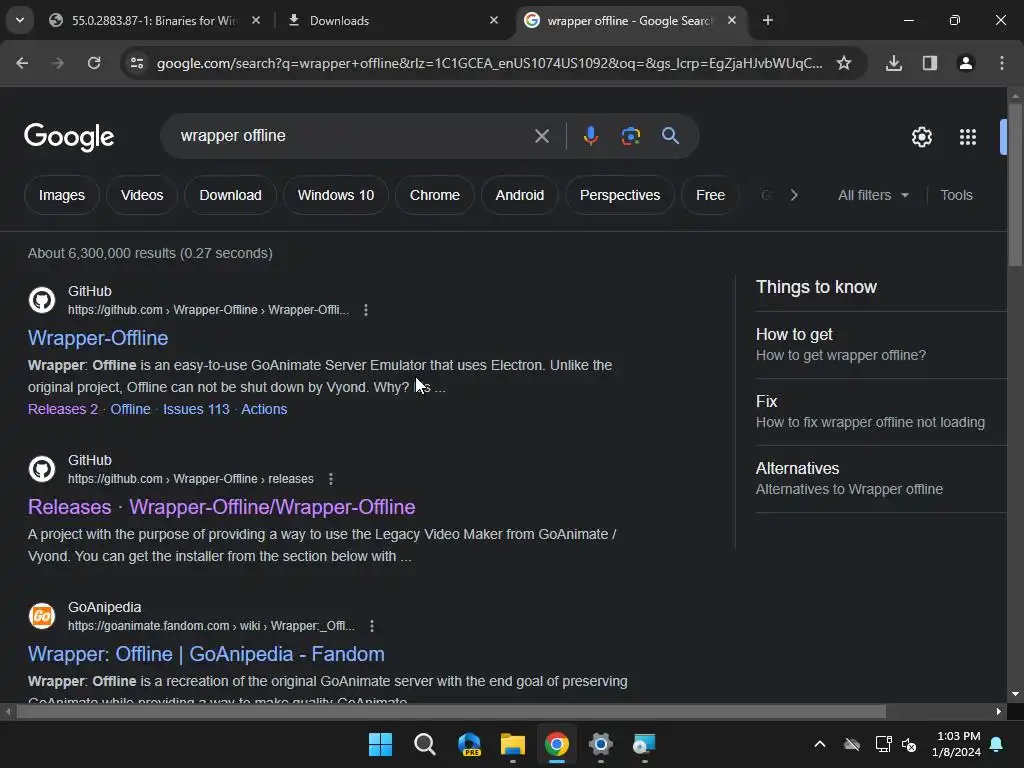Filter results by Images
The width and height of the screenshot is (1024, 768).
click(61, 195)
